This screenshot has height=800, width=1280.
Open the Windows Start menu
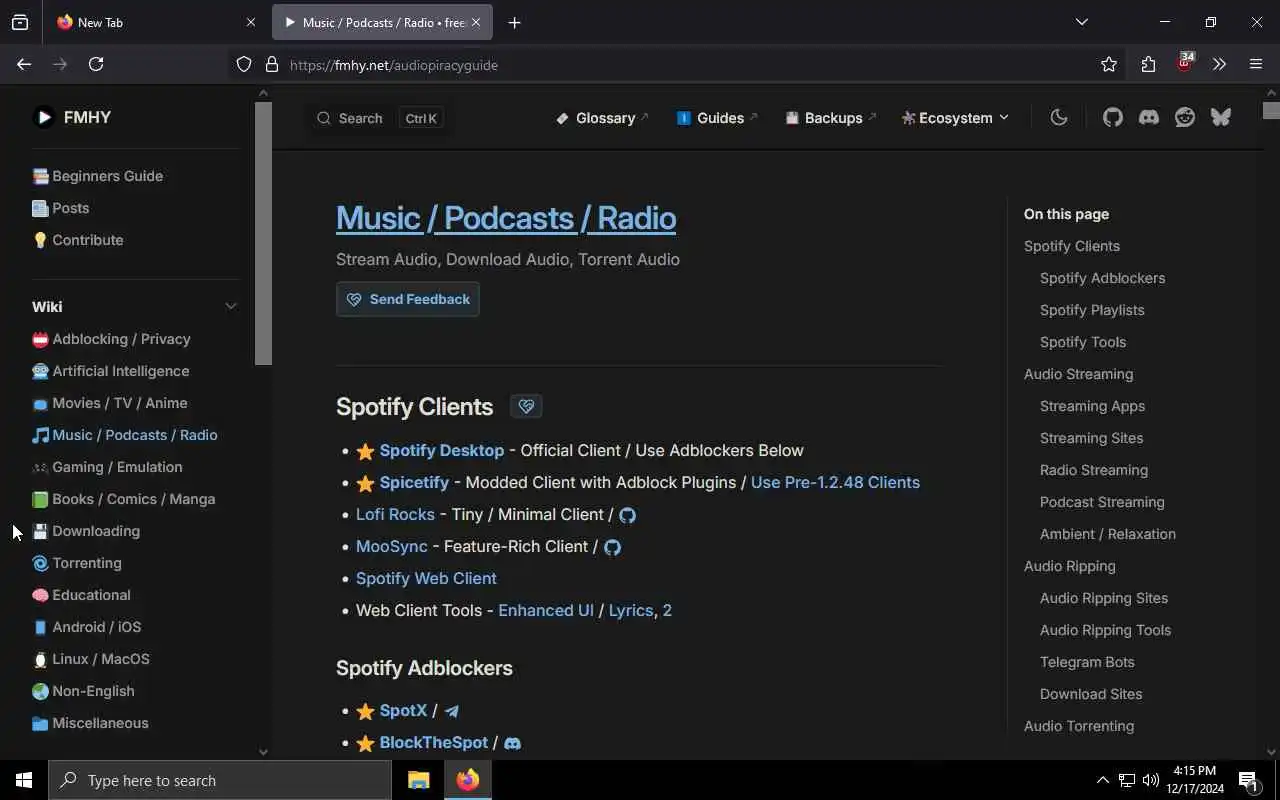pos(24,780)
